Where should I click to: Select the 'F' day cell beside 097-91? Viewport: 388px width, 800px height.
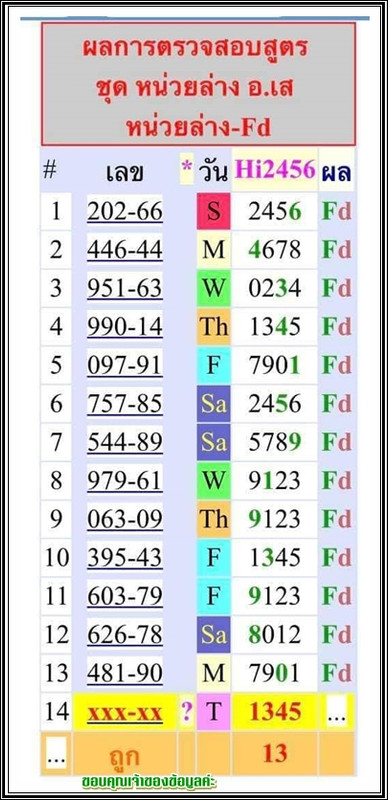(213, 365)
